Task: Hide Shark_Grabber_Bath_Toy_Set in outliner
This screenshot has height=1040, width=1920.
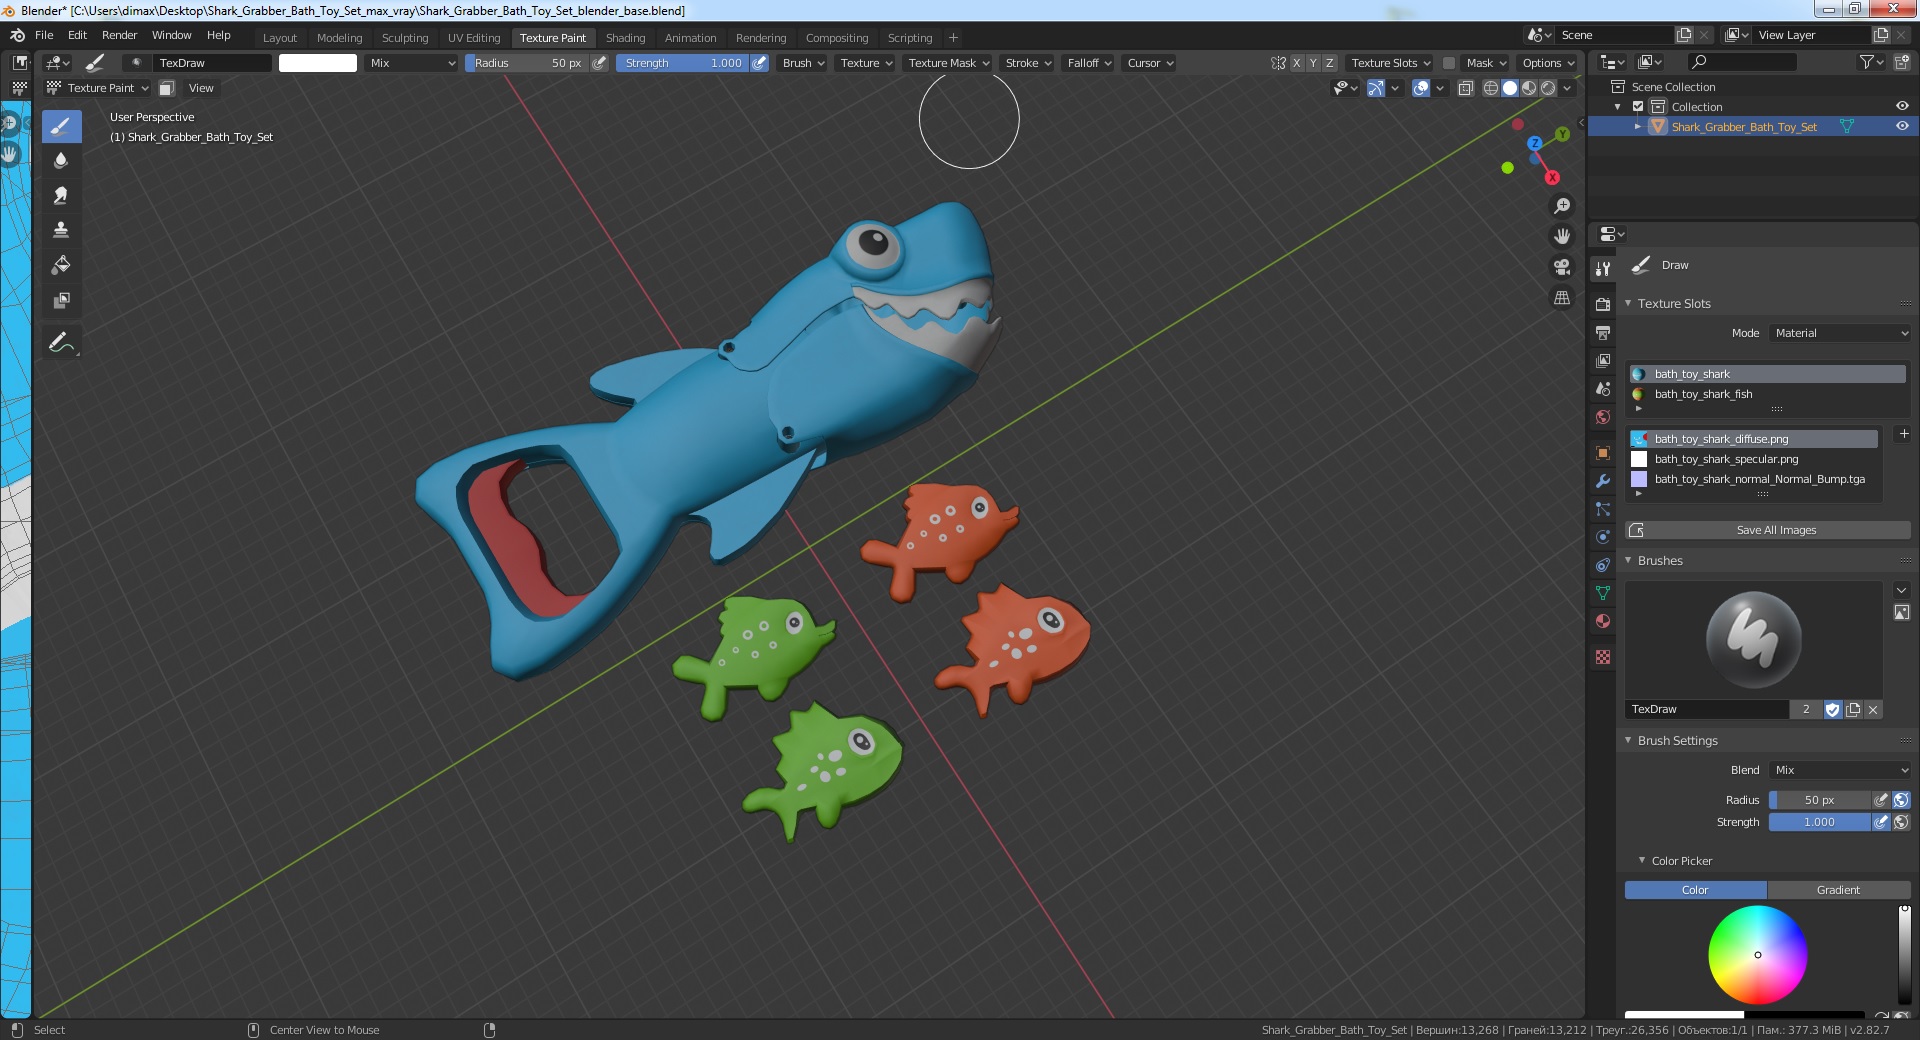Action: (x=1902, y=127)
